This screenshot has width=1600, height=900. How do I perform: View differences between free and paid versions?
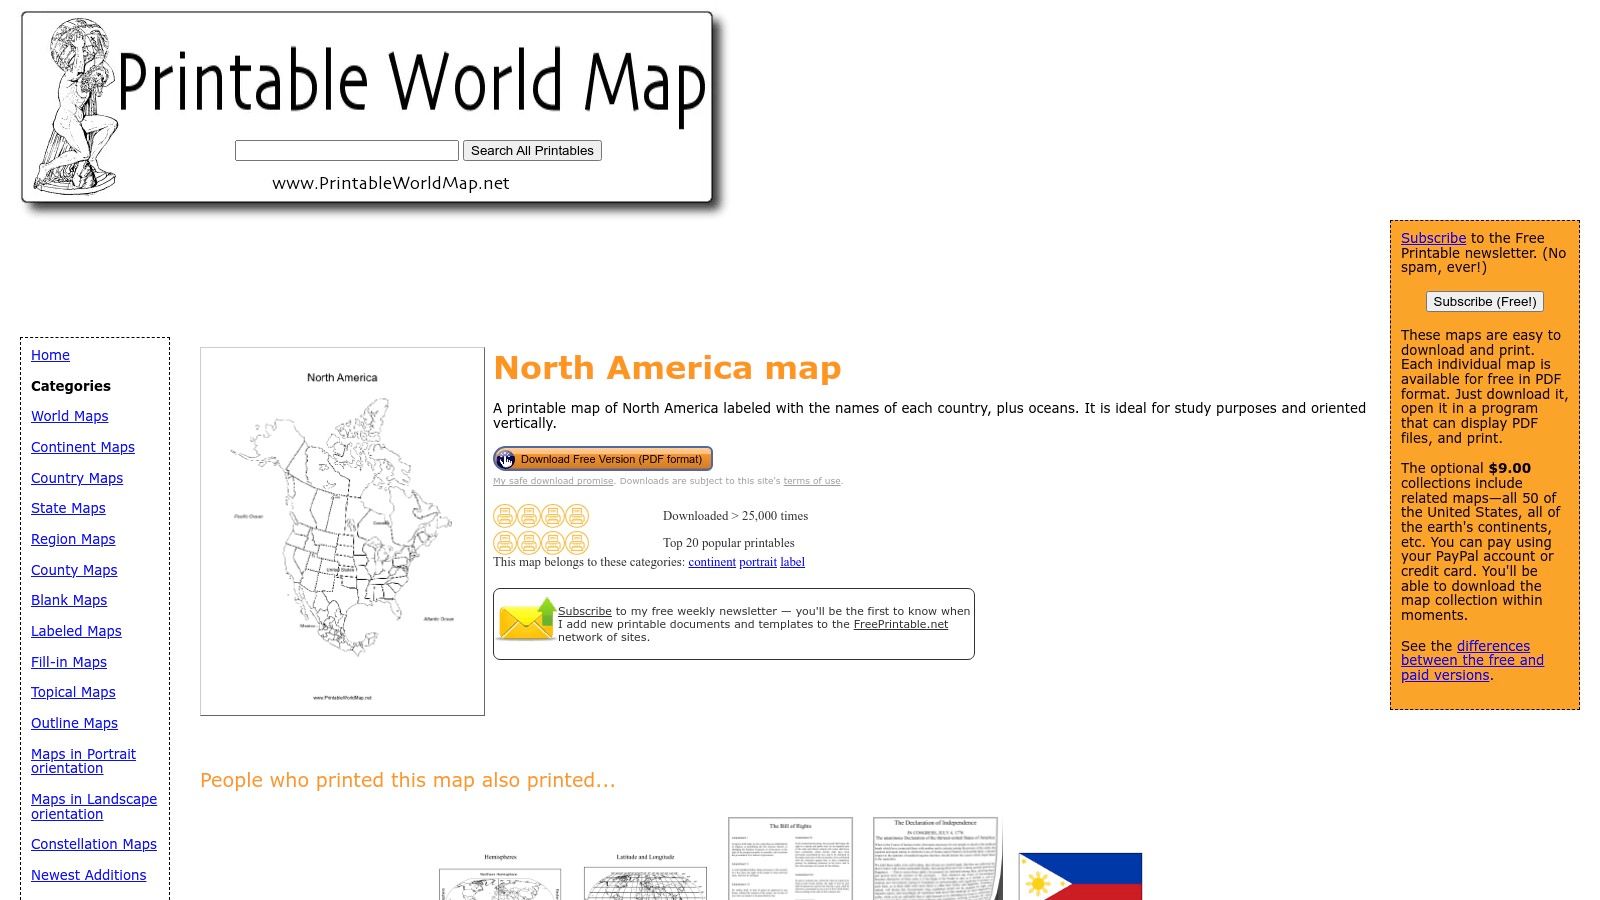[1471, 660]
